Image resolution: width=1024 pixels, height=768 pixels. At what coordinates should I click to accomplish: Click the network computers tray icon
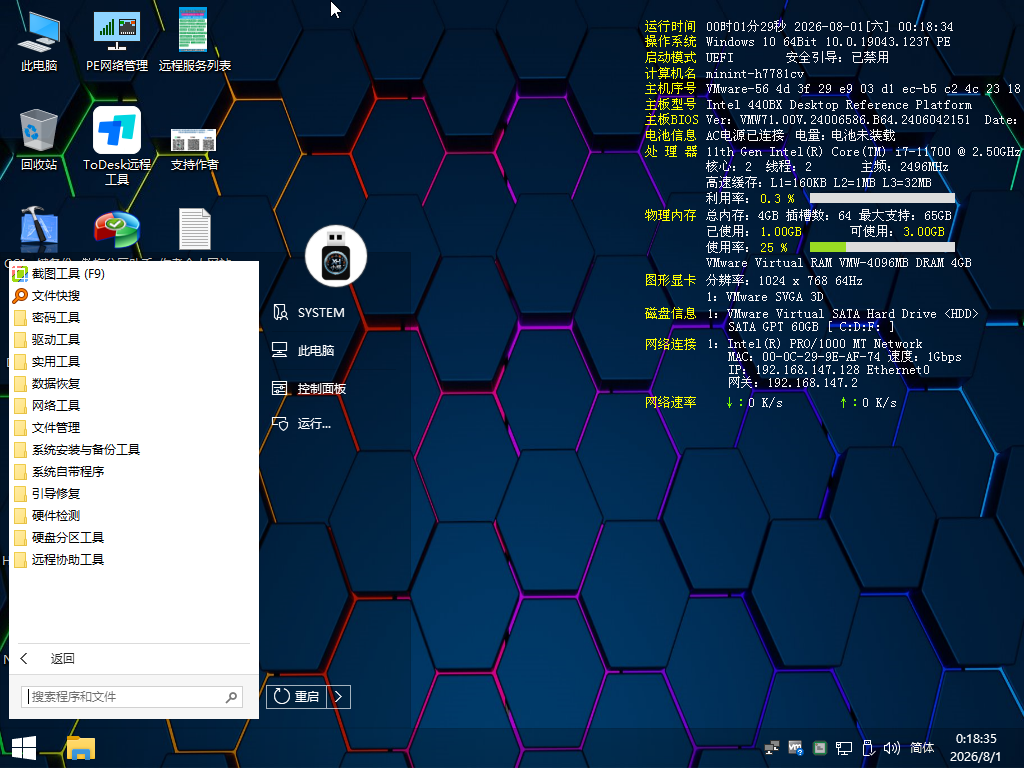pyautogui.click(x=772, y=748)
